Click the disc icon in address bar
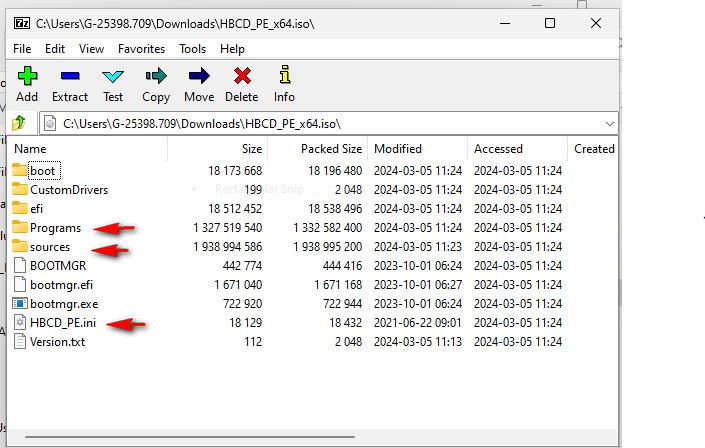The height and width of the screenshot is (448, 705). coord(50,123)
